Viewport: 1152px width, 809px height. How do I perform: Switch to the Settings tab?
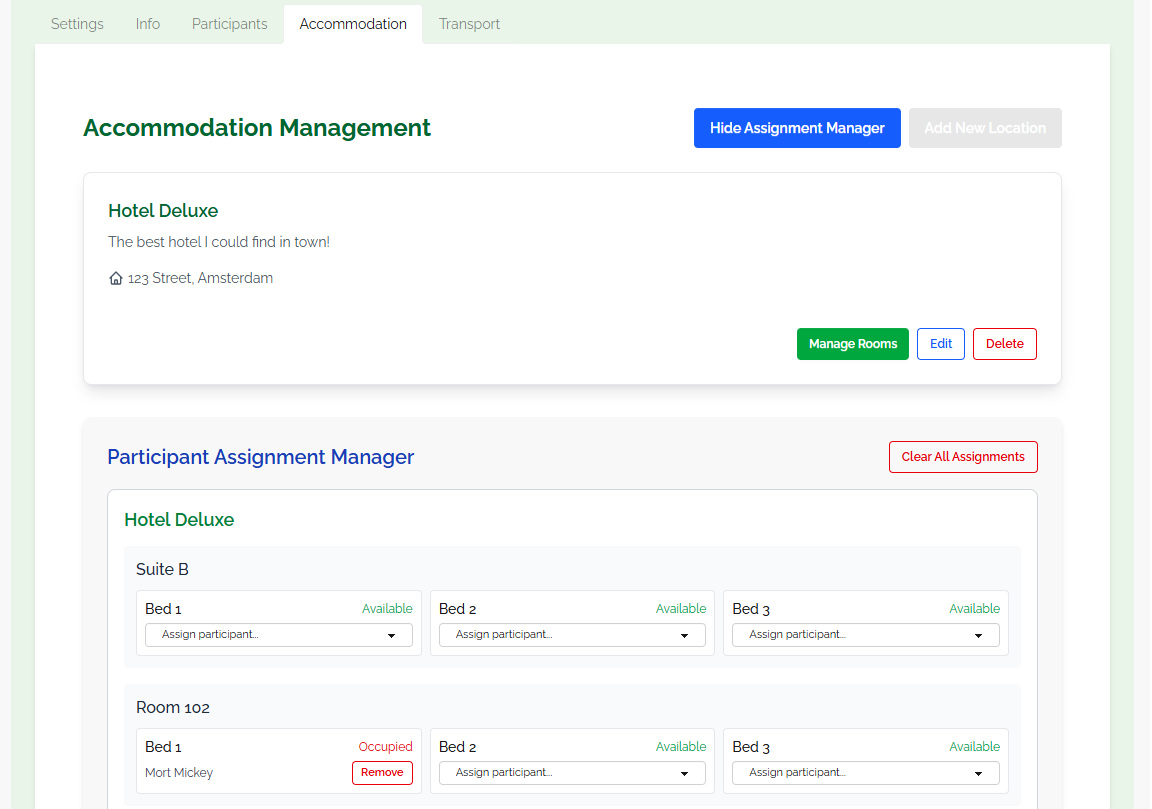(x=76, y=23)
